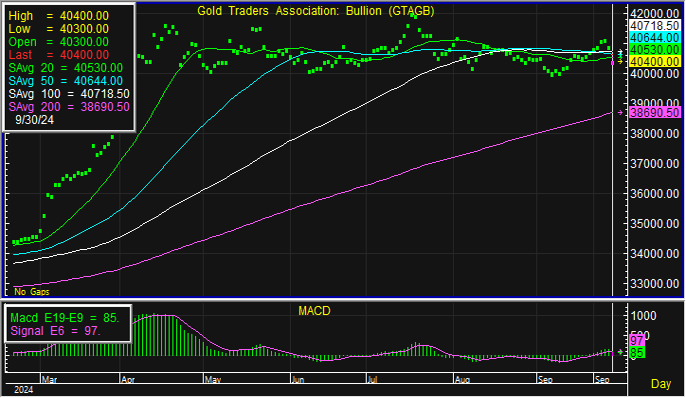Select the SAvg 200 legend entry

(69, 107)
